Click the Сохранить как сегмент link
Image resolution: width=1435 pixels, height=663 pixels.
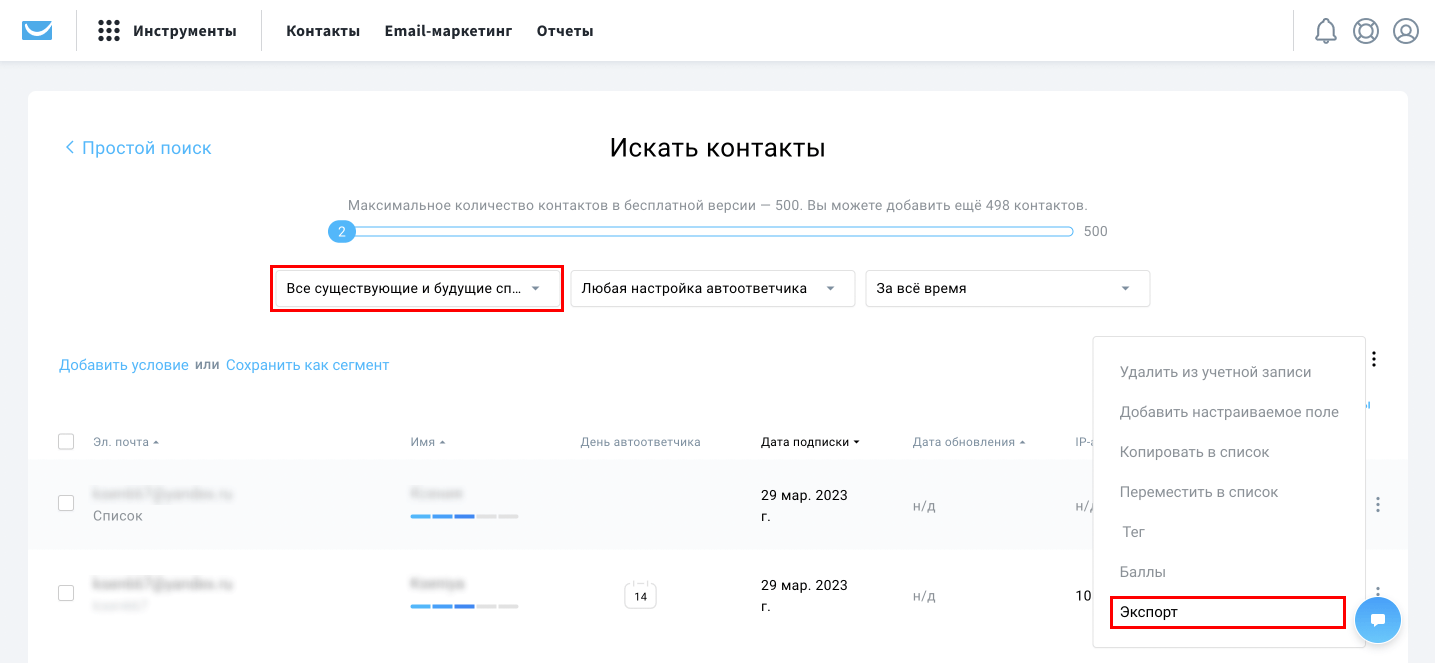[x=308, y=364]
